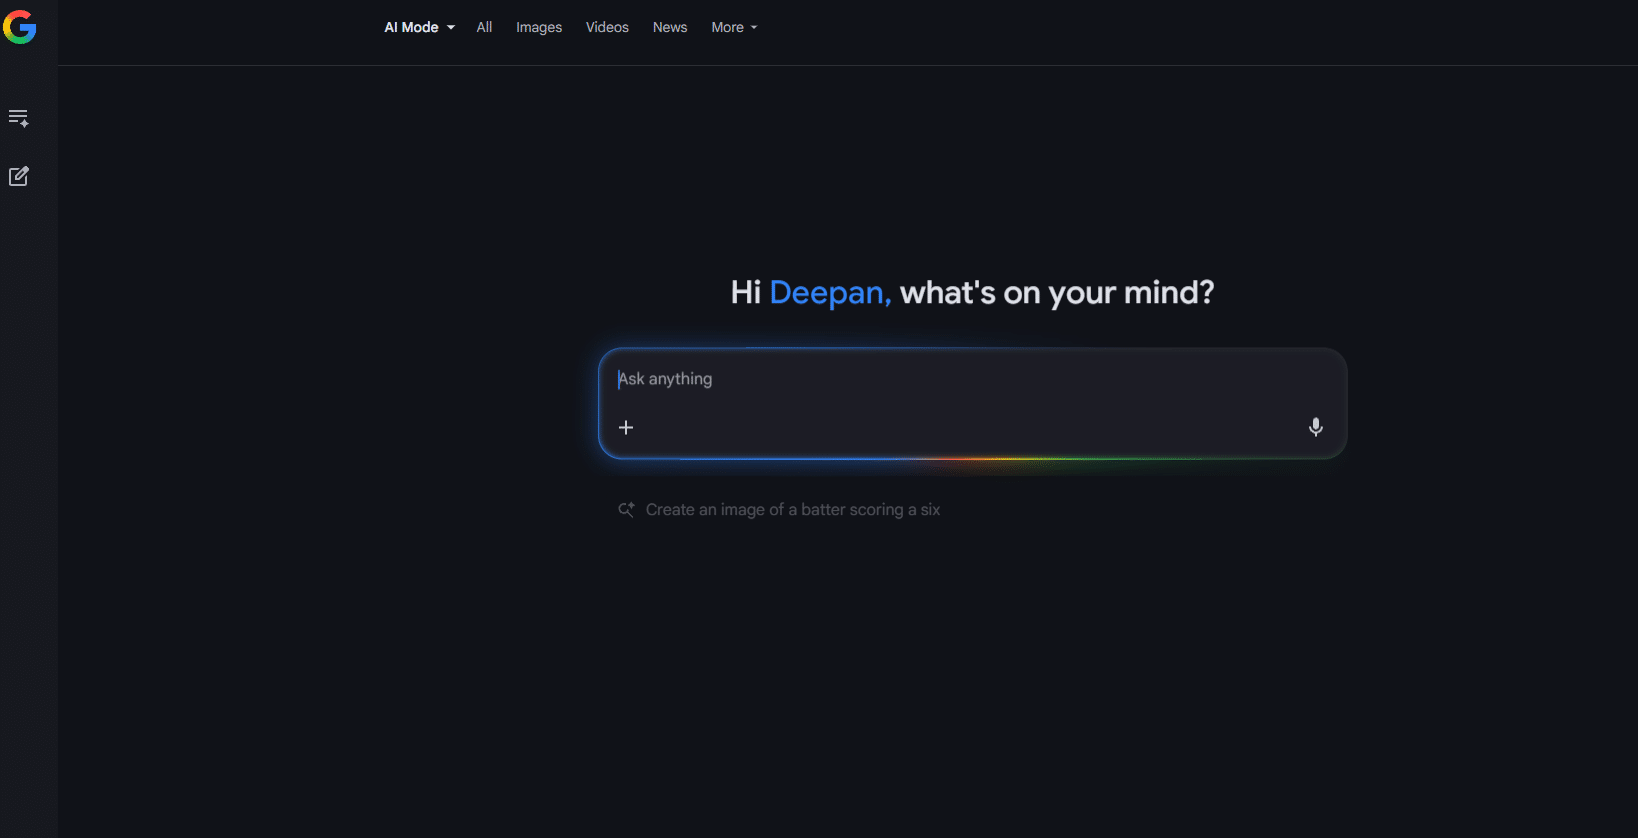The height and width of the screenshot is (838, 1638).
Task: Open AI Mode history from the sidebar
Action: pos(18,118)
